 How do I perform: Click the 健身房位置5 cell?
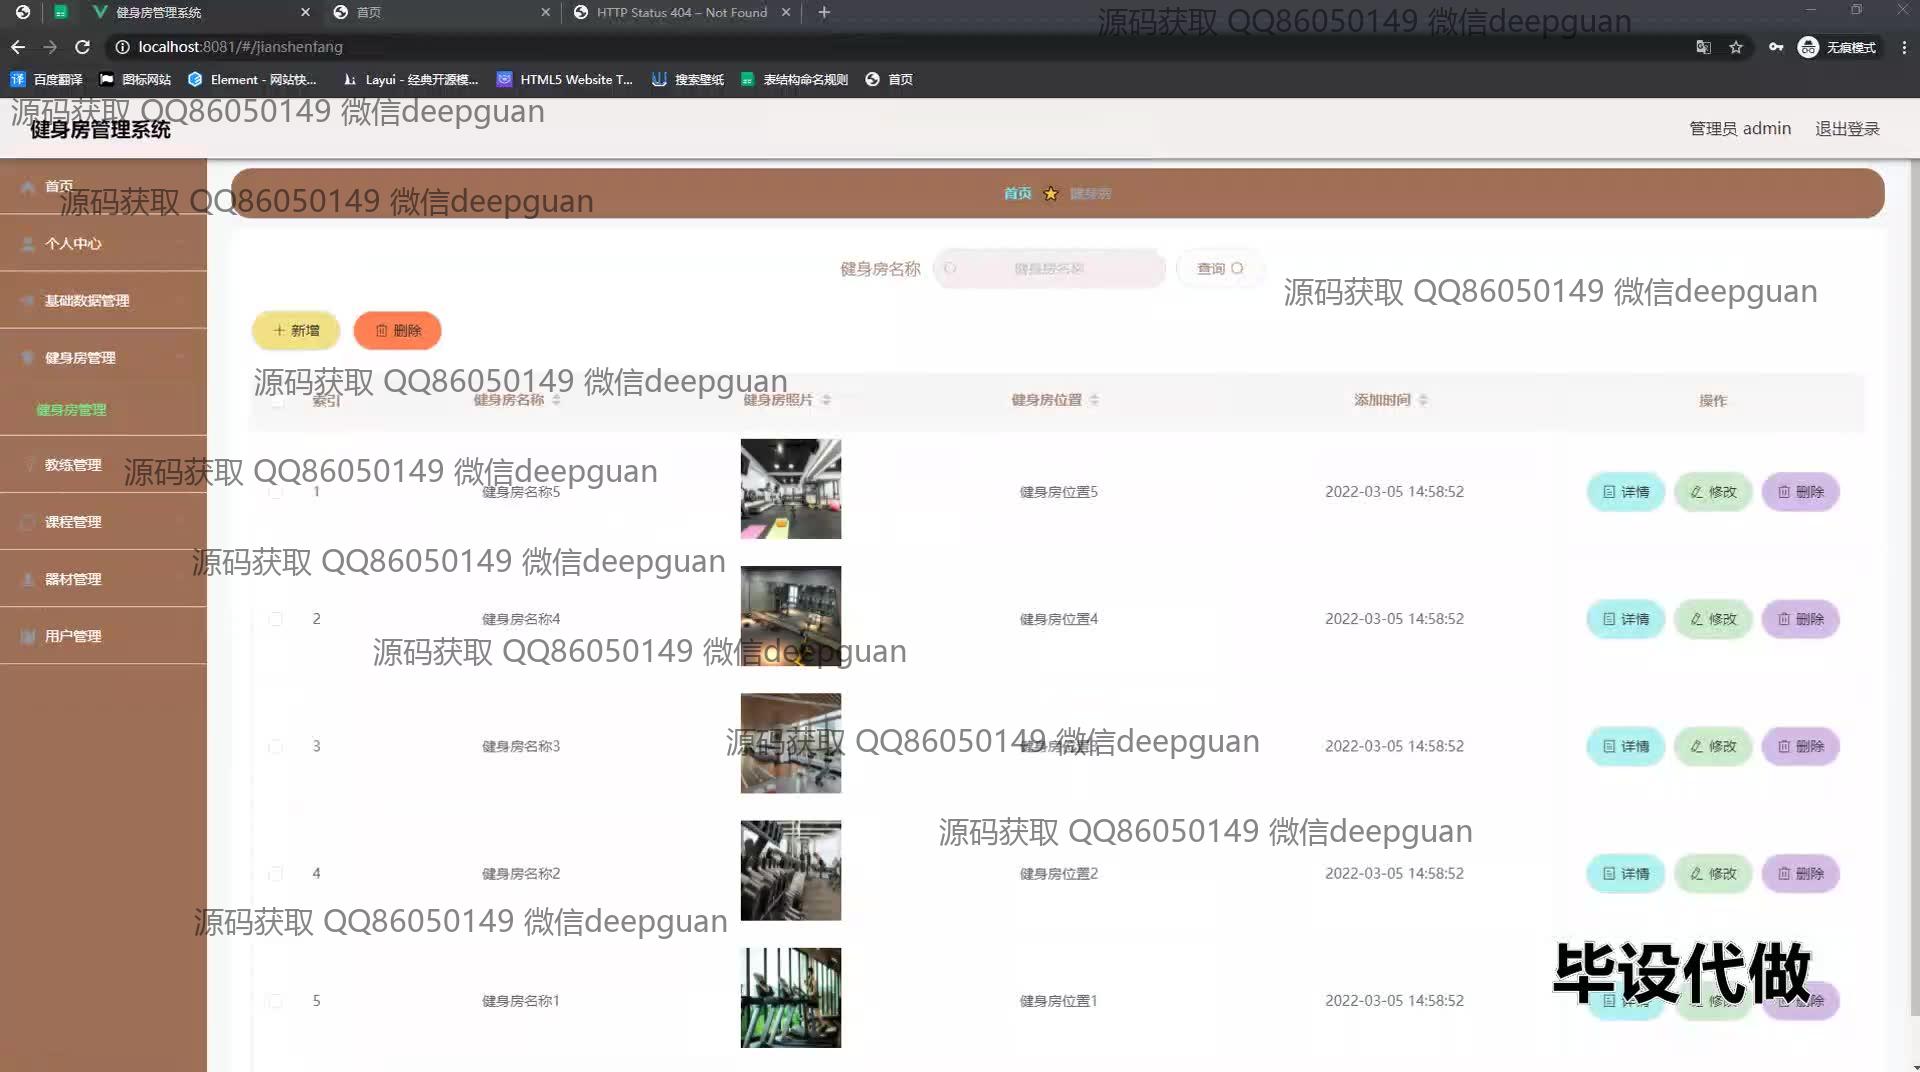coord(1058,492)
